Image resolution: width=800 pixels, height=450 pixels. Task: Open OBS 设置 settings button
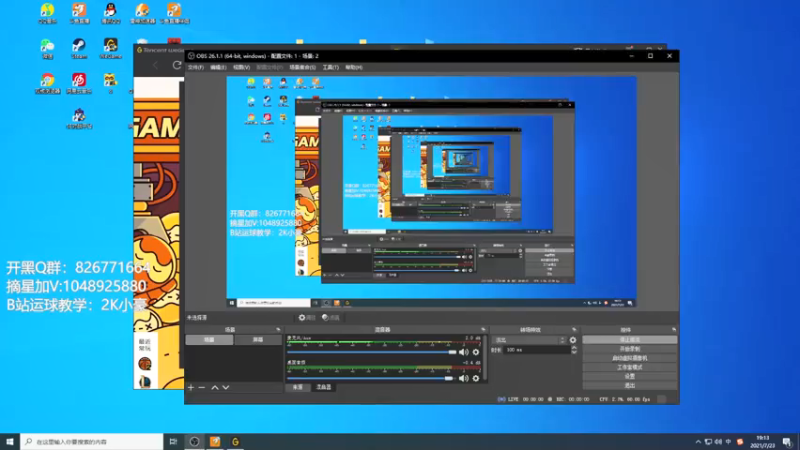[x=630, y=377]
